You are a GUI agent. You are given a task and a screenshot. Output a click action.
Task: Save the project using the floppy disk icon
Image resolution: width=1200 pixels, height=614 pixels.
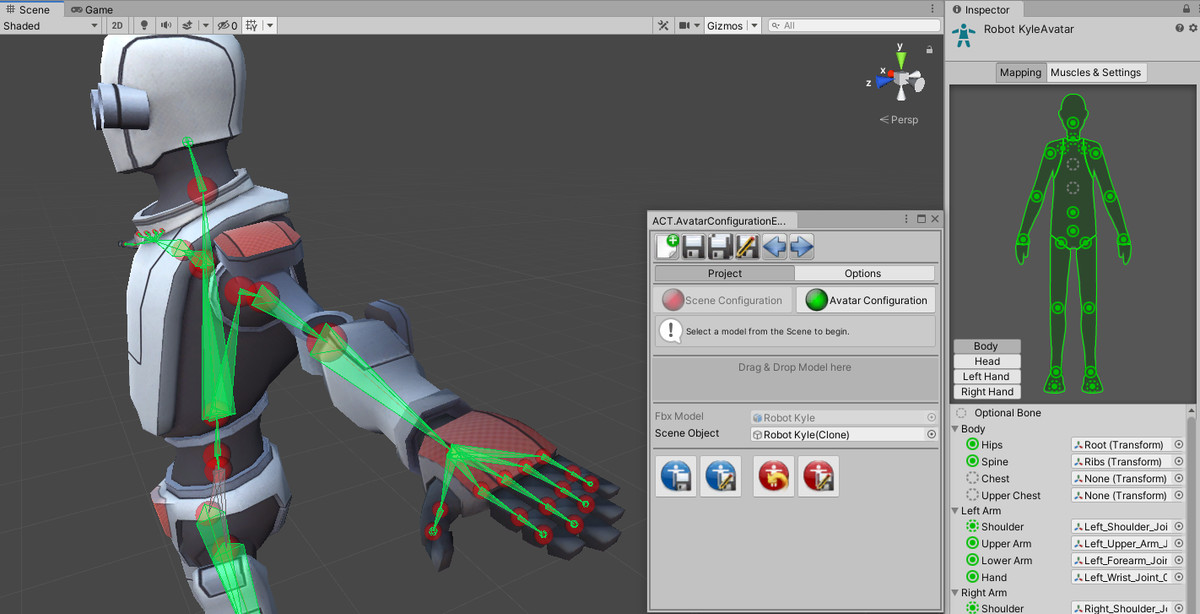[691, 246]
